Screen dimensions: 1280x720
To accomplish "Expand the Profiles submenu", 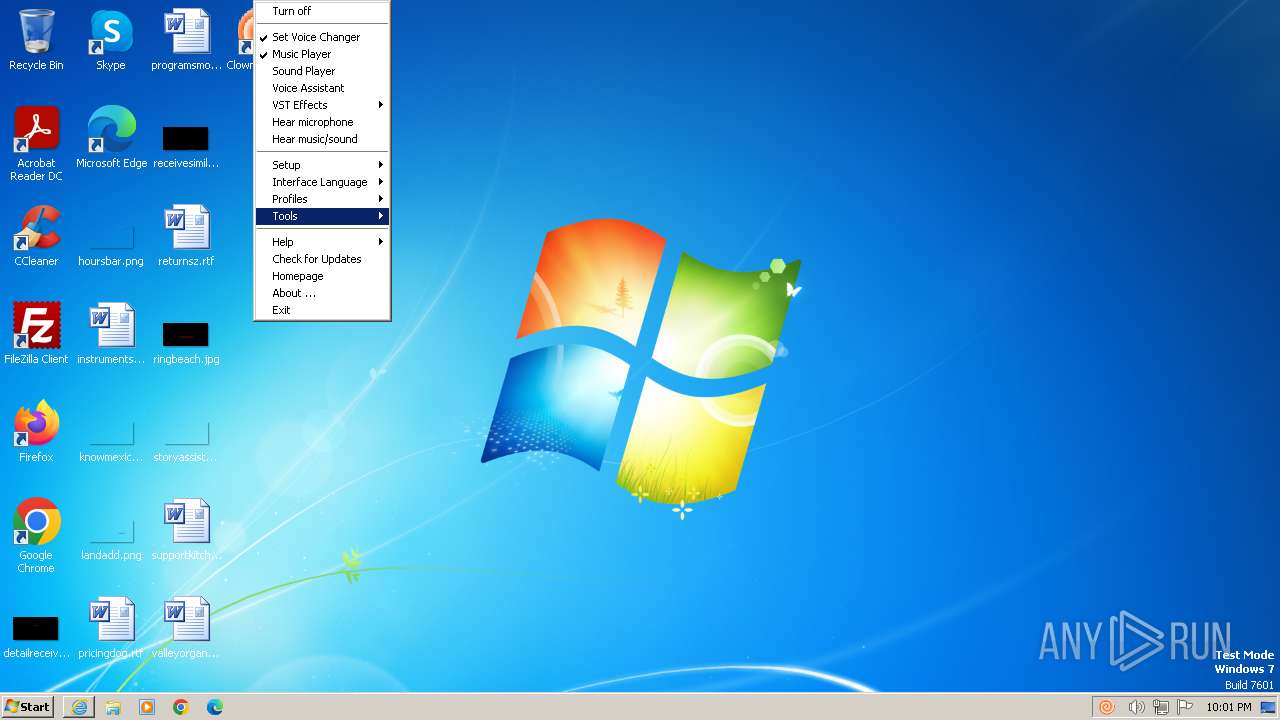I will 322,199.
